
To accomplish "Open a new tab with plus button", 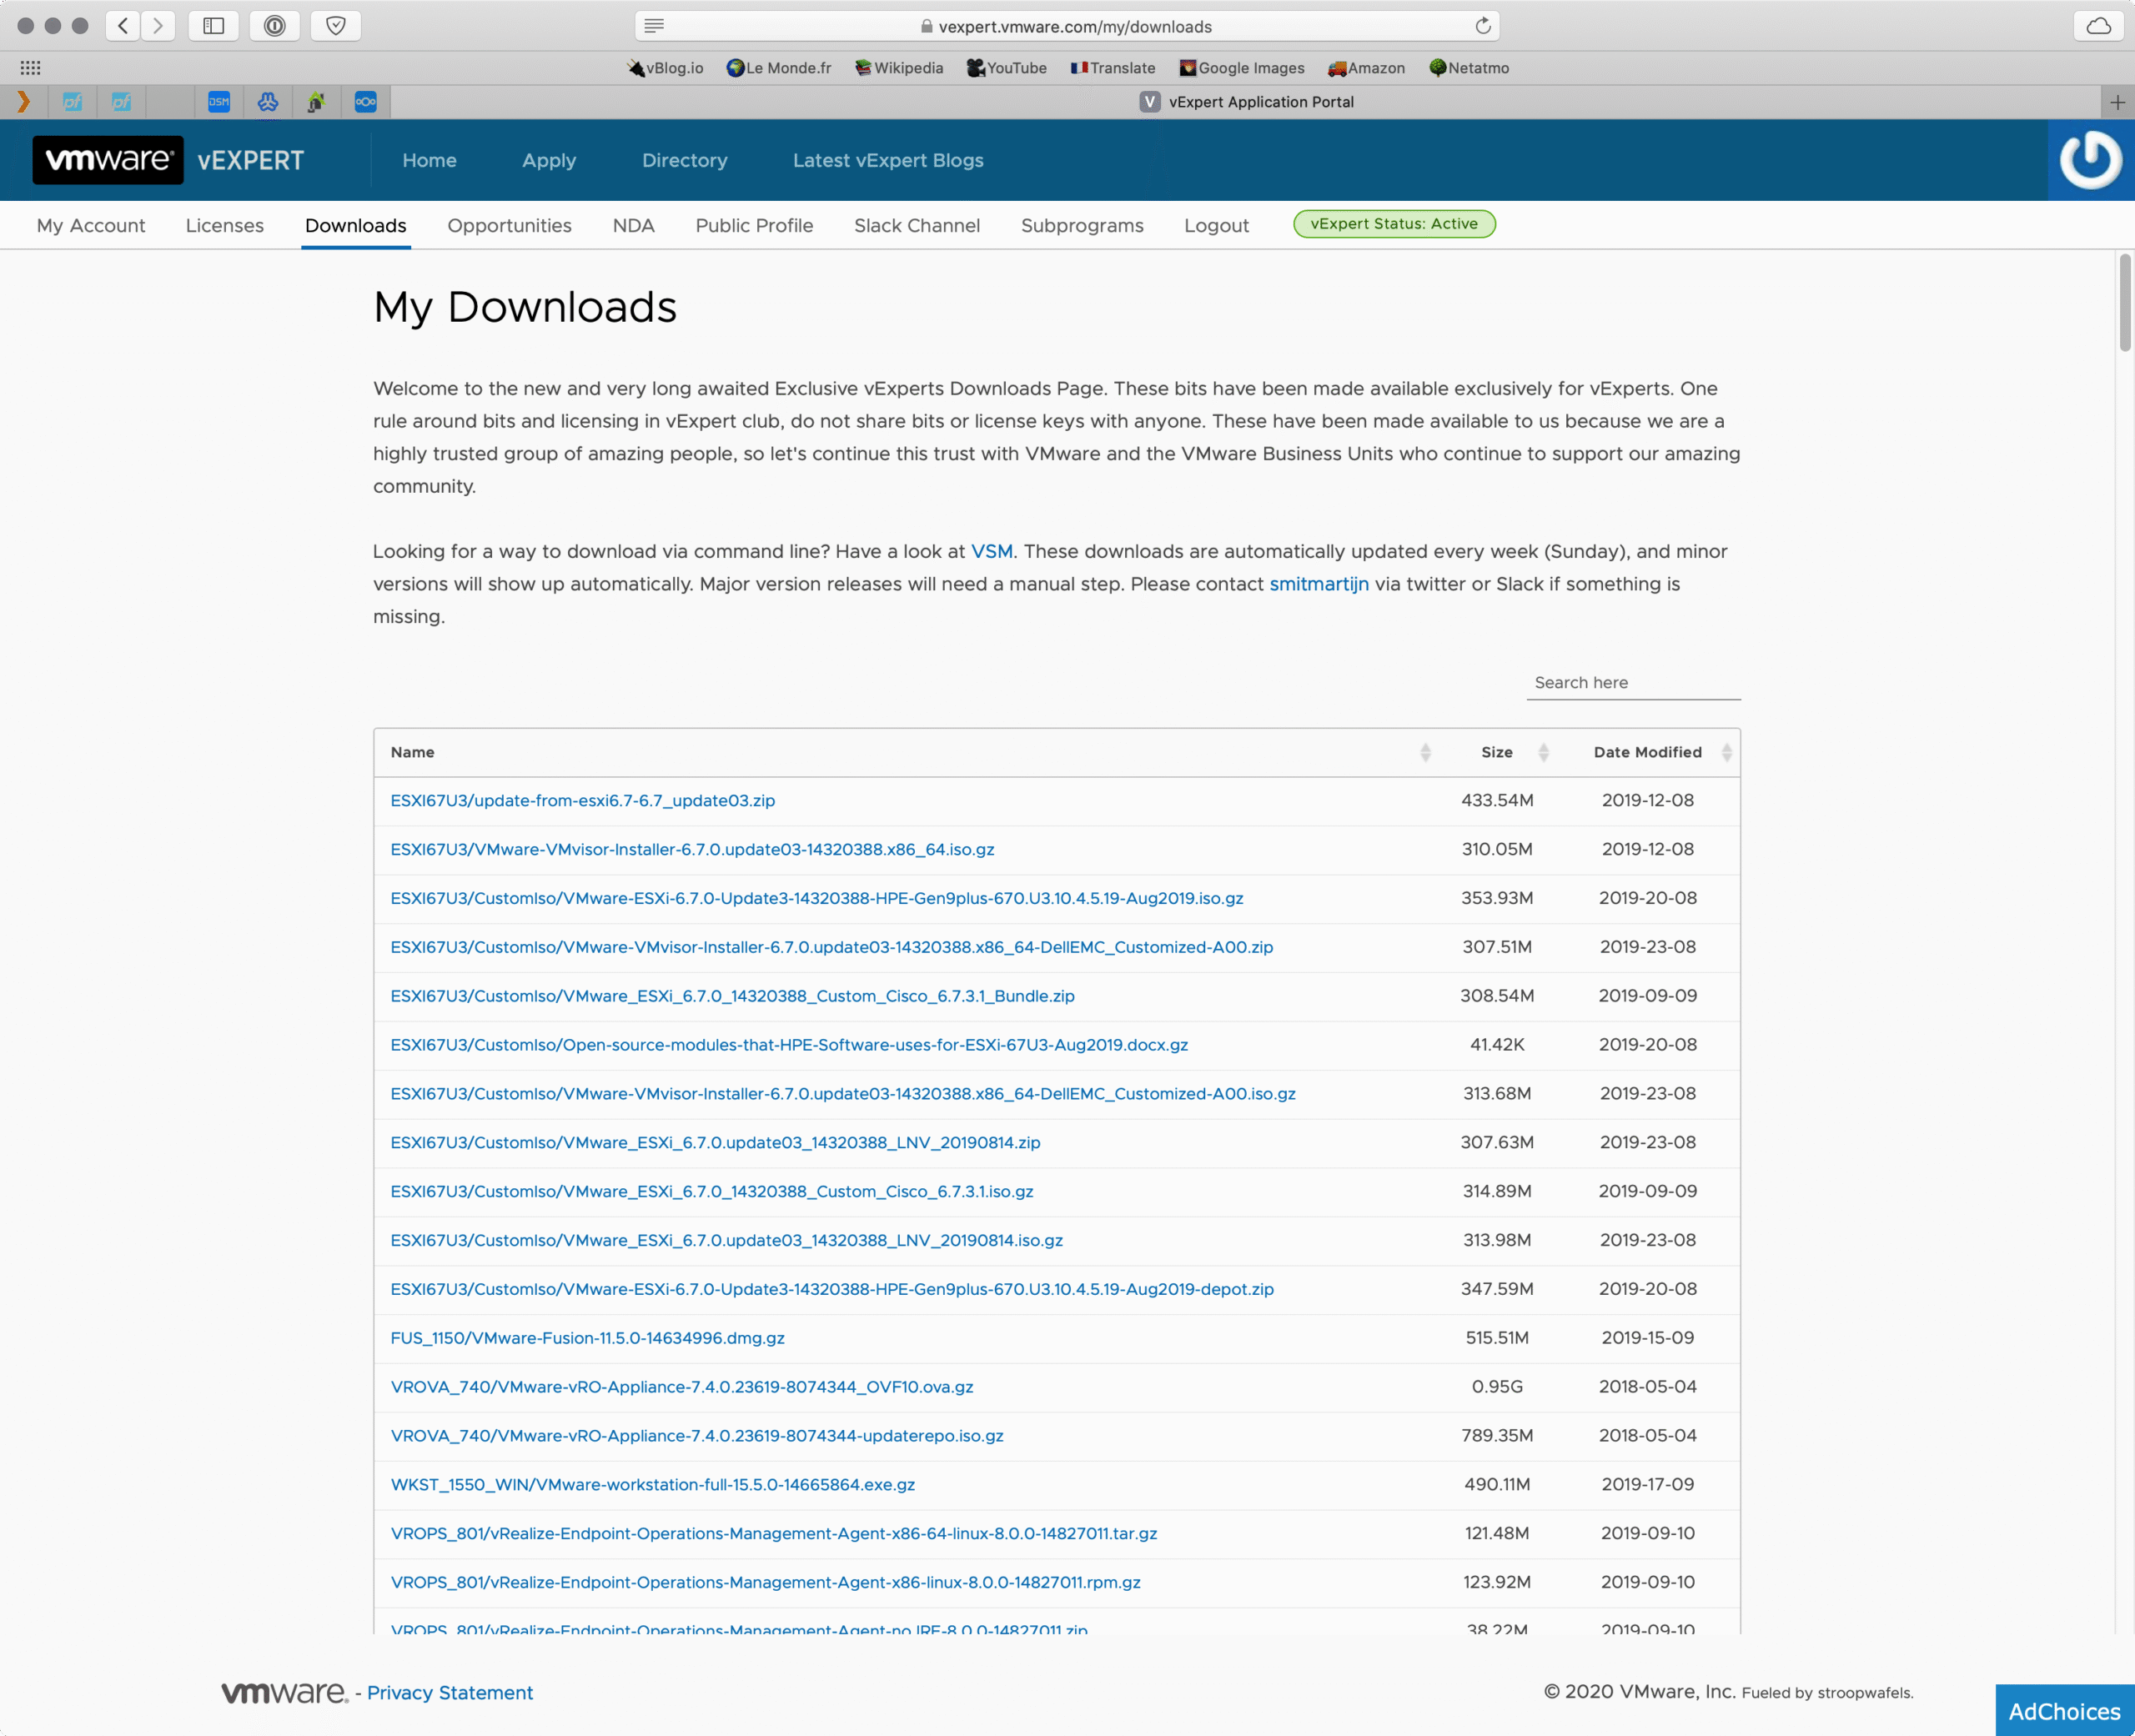I will click(2117, 101).
